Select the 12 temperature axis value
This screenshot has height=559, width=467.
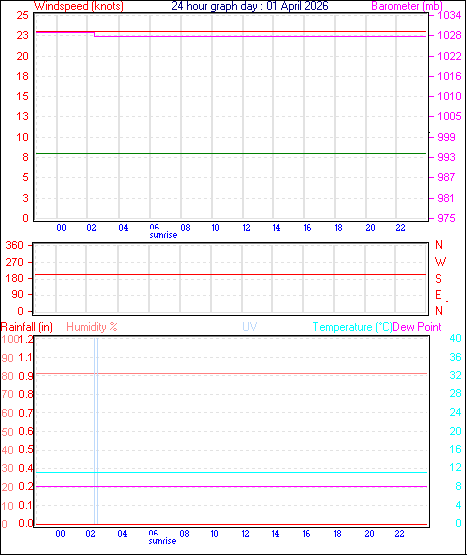(455, 467)
